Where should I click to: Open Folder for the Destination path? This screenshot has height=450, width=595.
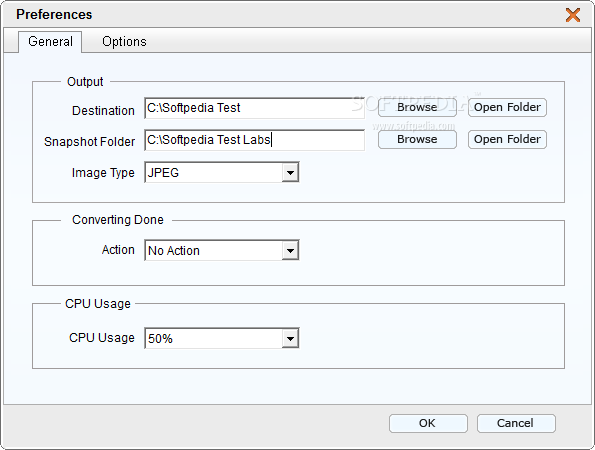coord(507,107)
